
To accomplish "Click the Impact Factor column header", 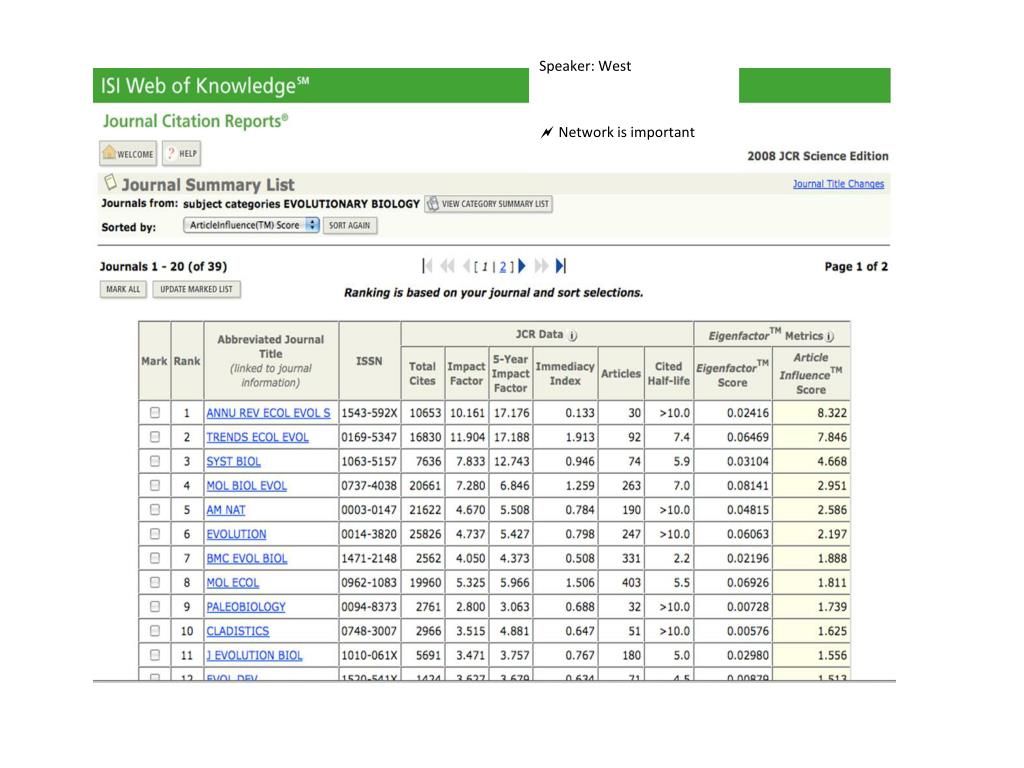I will [x=466, y=374].
